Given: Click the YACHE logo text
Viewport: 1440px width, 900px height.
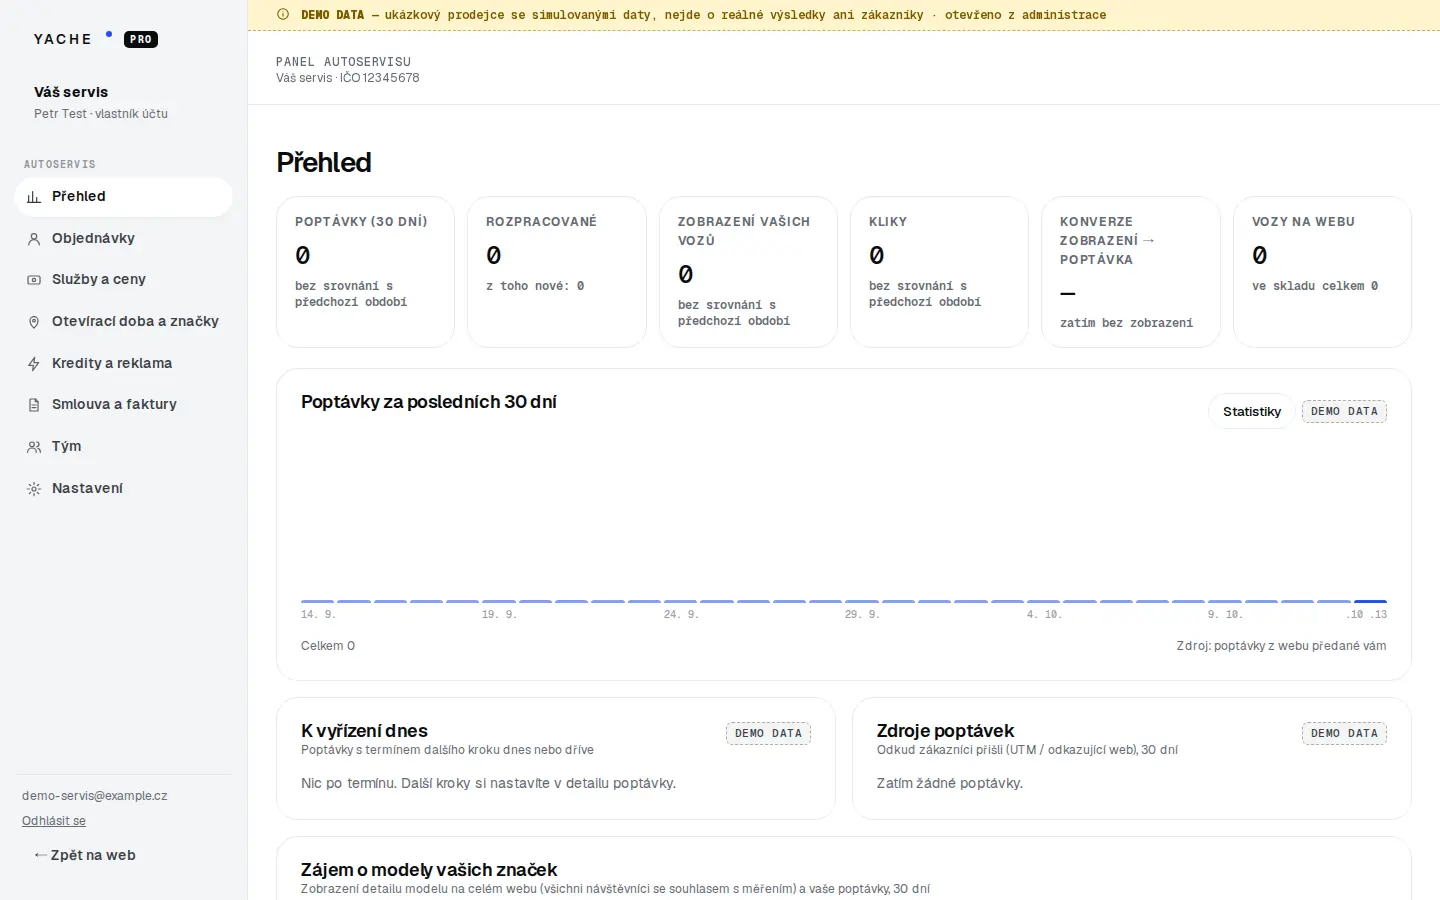Looking at the screenshot, I should 63,39.
